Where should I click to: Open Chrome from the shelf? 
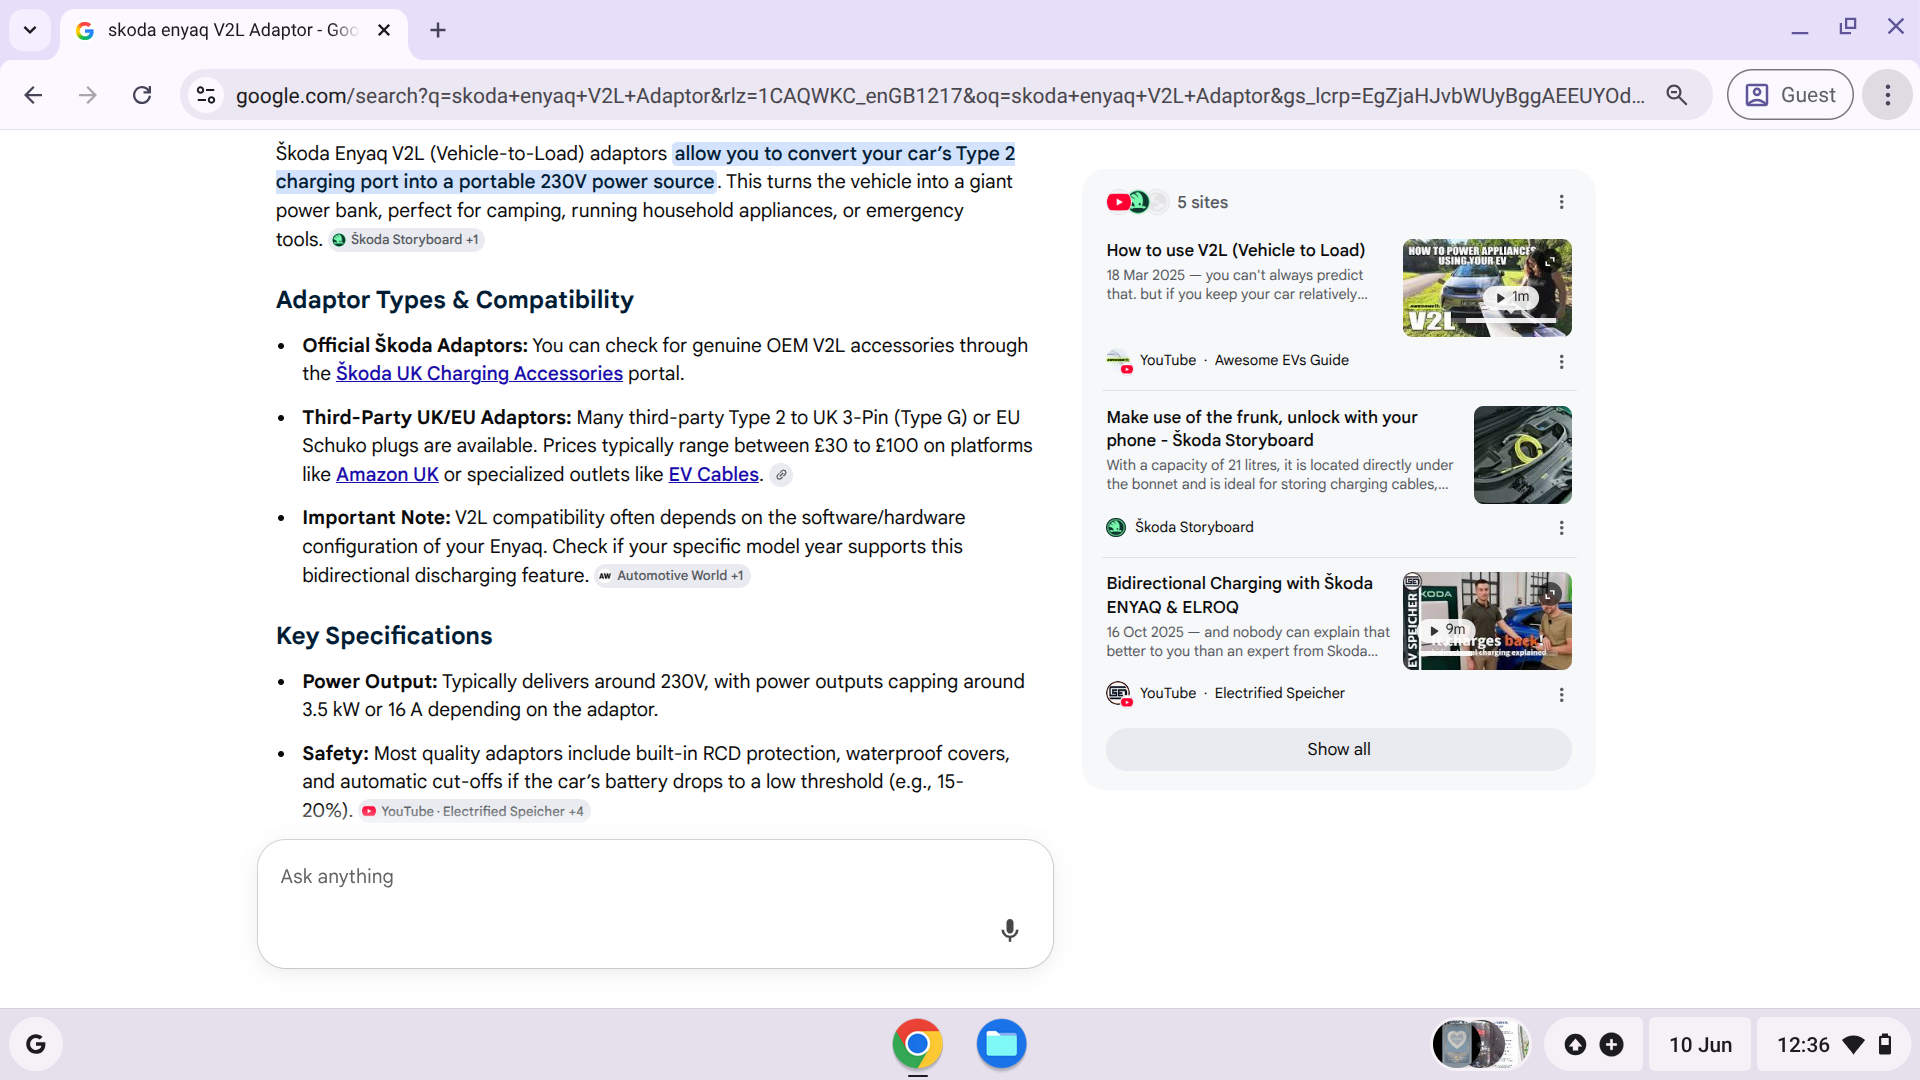tap(917, 1044)
